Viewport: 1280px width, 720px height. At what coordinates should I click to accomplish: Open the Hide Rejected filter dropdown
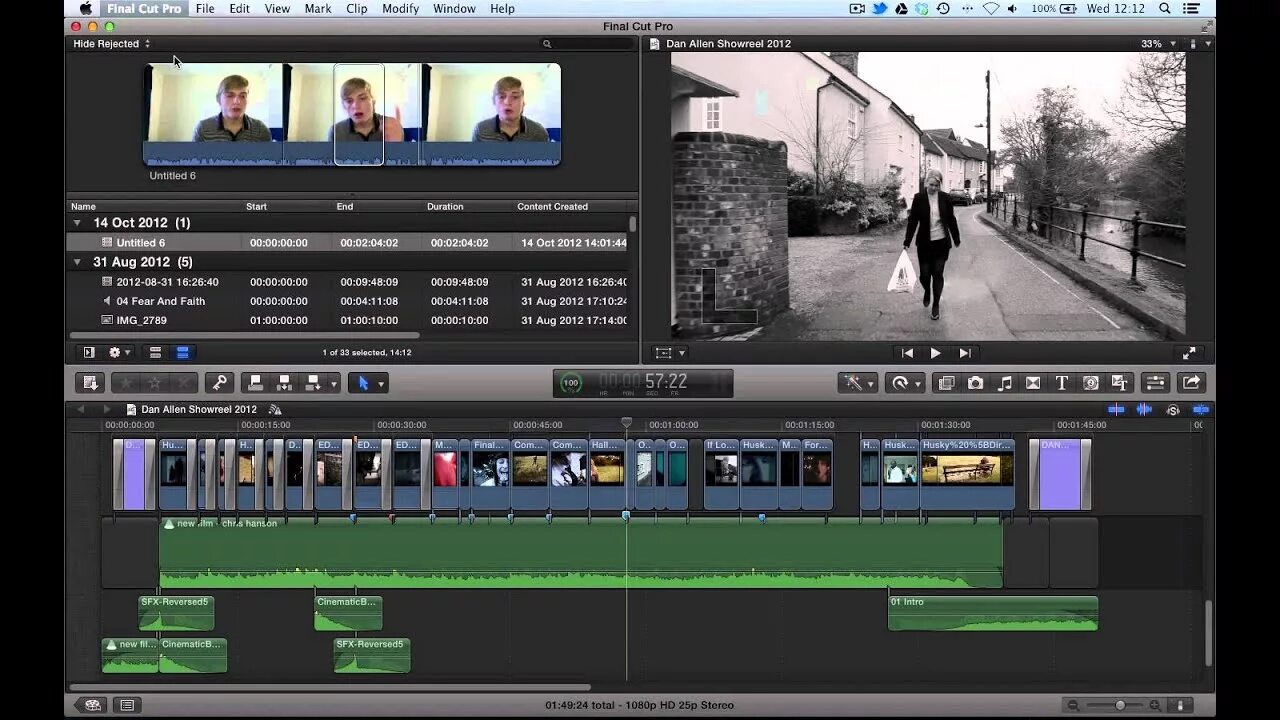(112, 44)
